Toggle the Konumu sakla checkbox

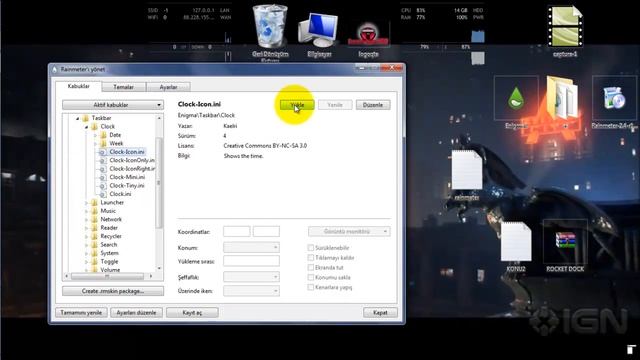pyautogui.click(x=311, y=278)
